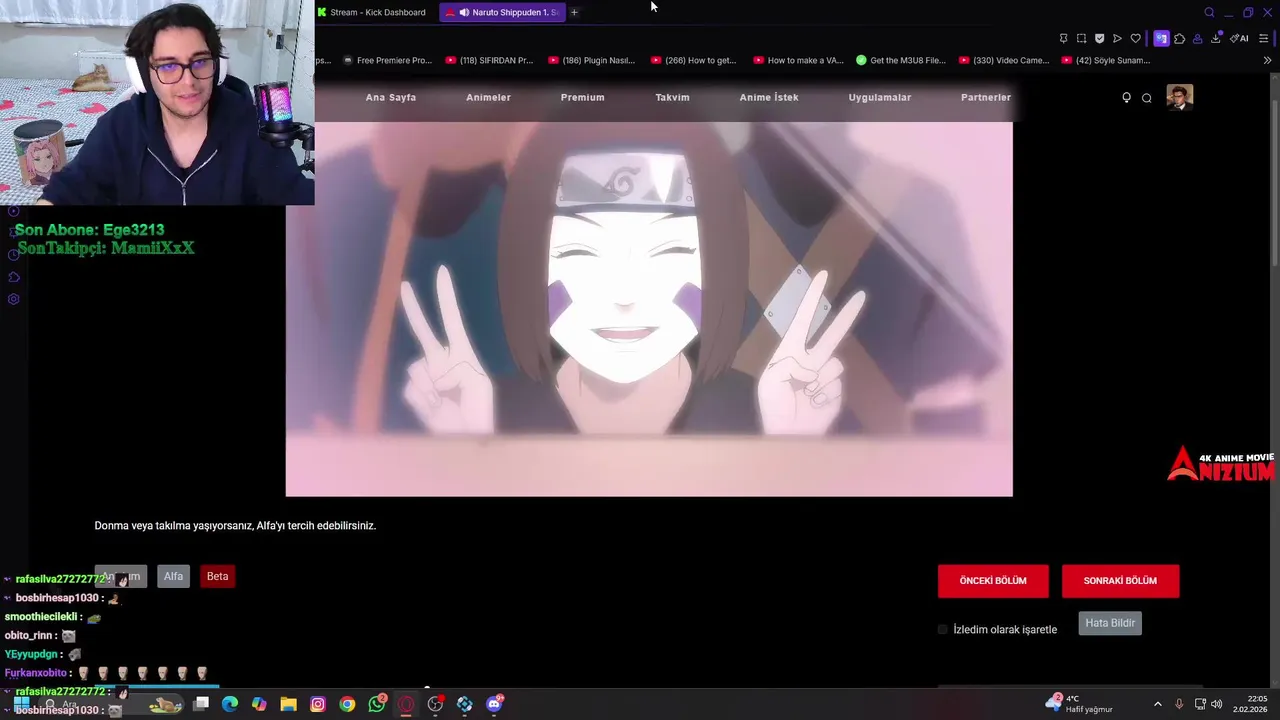1280x720 pixels.
Task: Click the microphone tray icon
Action: point(1179,704)
